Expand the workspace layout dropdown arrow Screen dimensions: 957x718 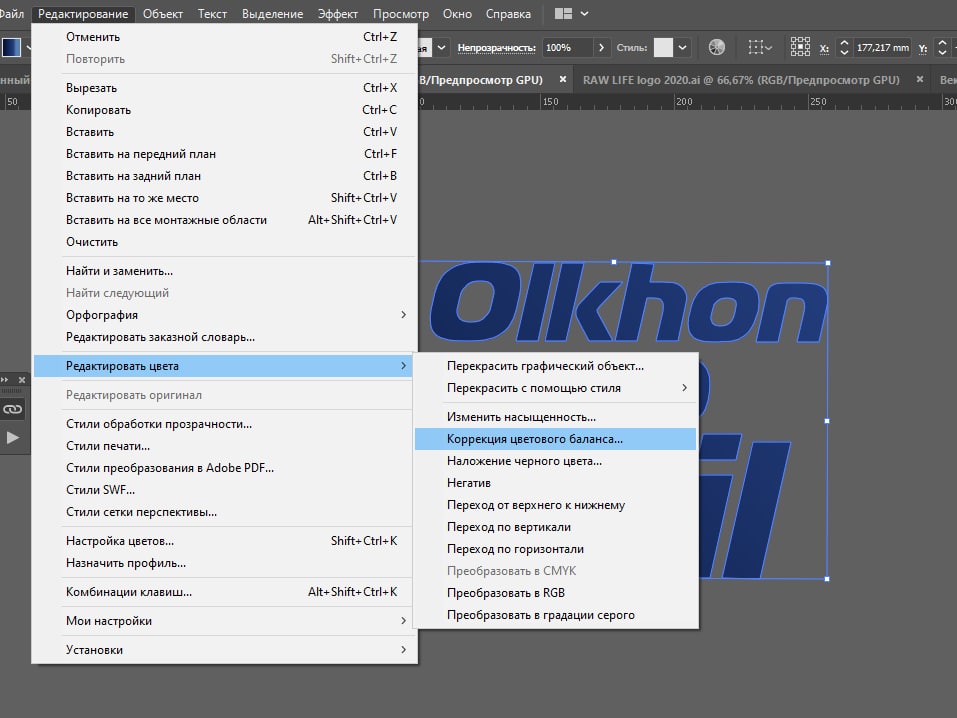click(x=584, y=13)
